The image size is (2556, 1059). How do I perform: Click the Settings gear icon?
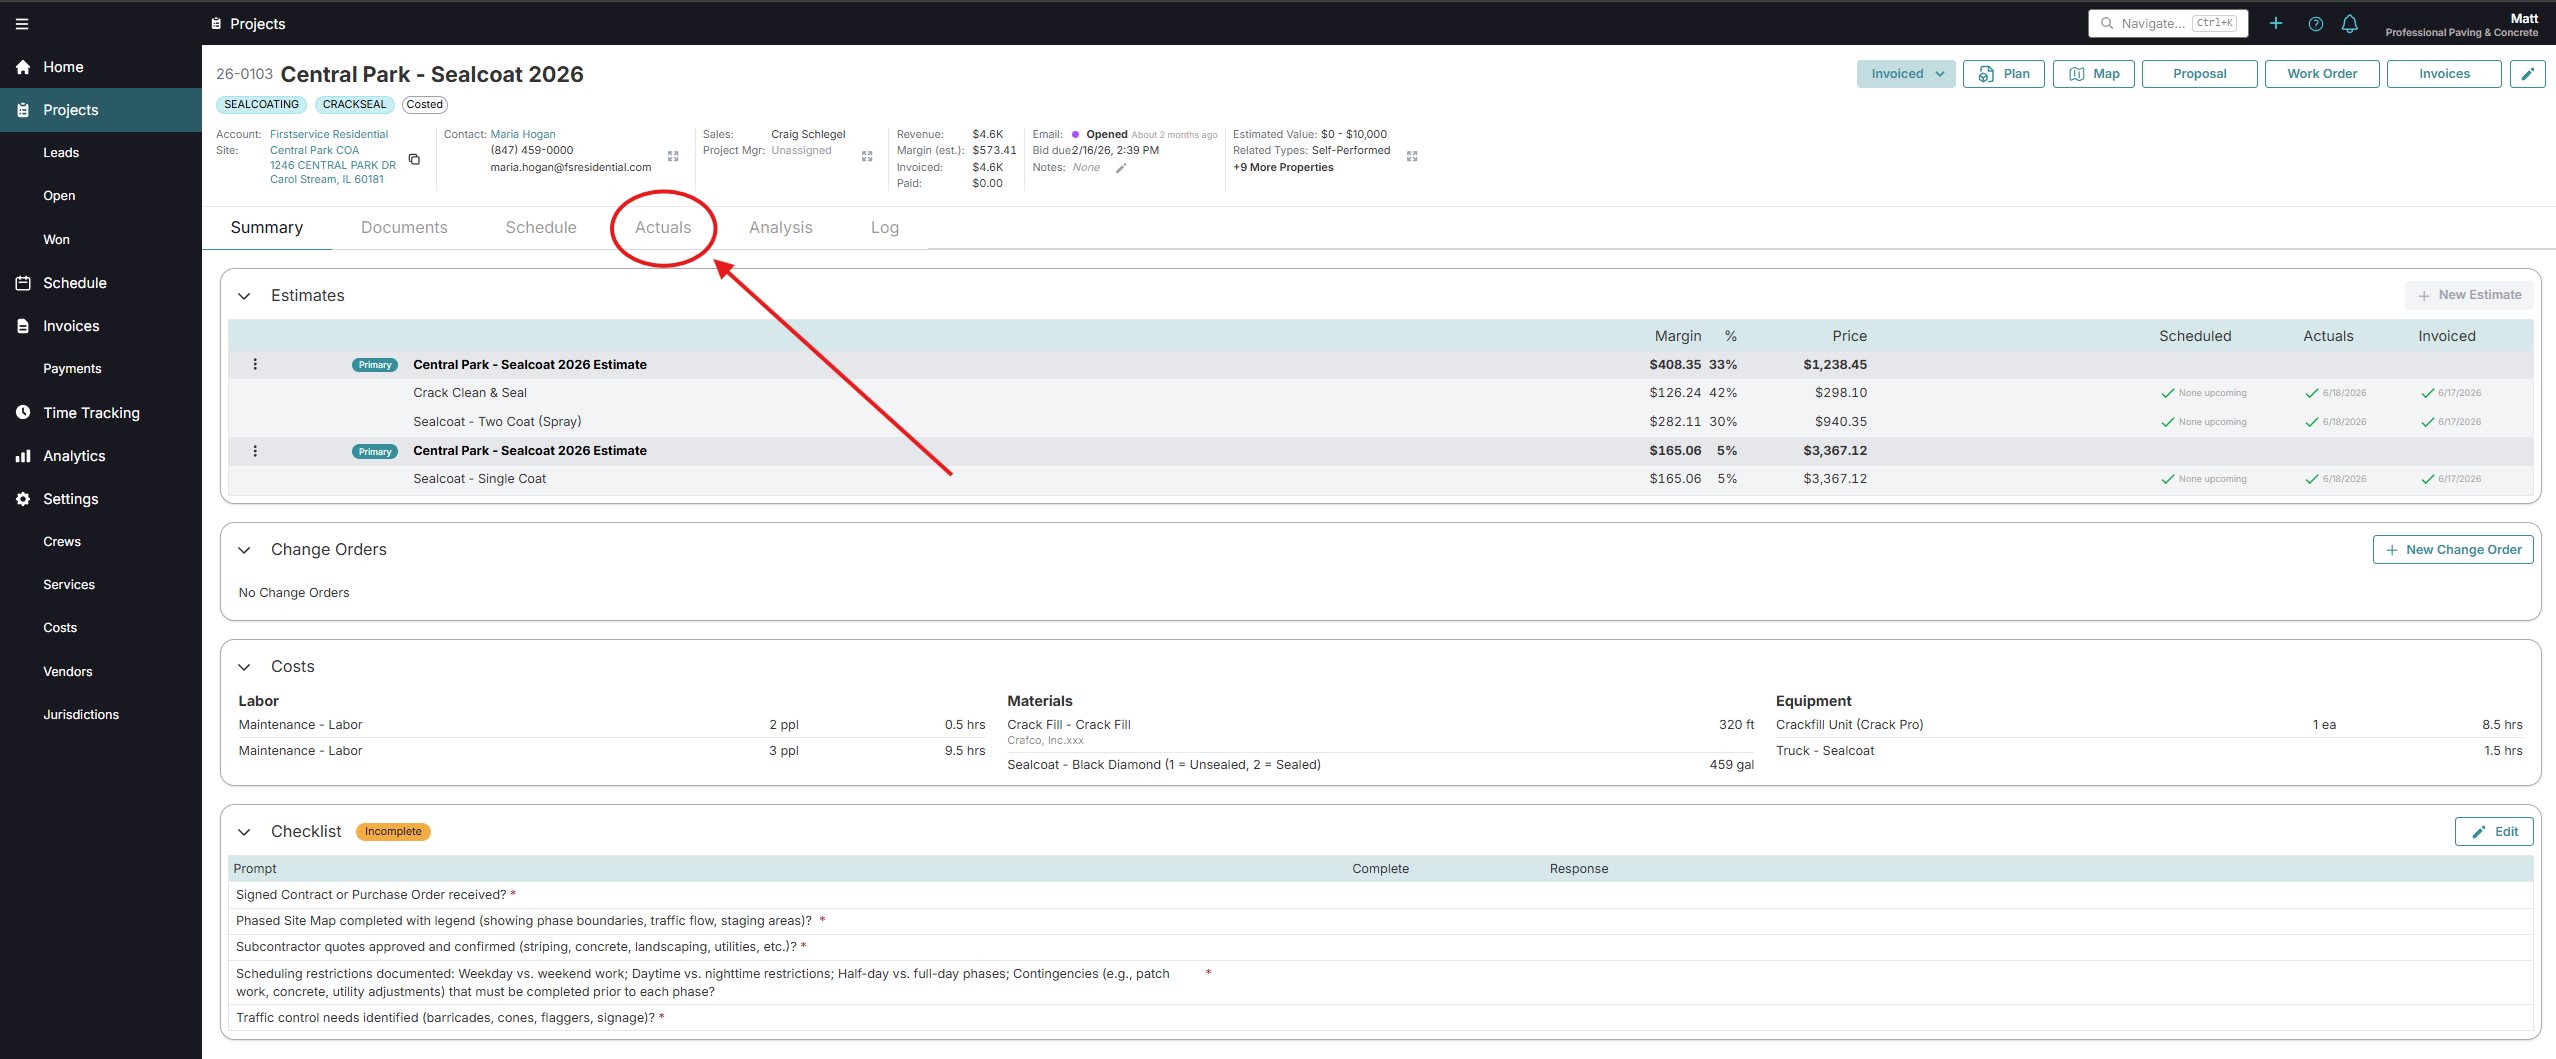23,499
